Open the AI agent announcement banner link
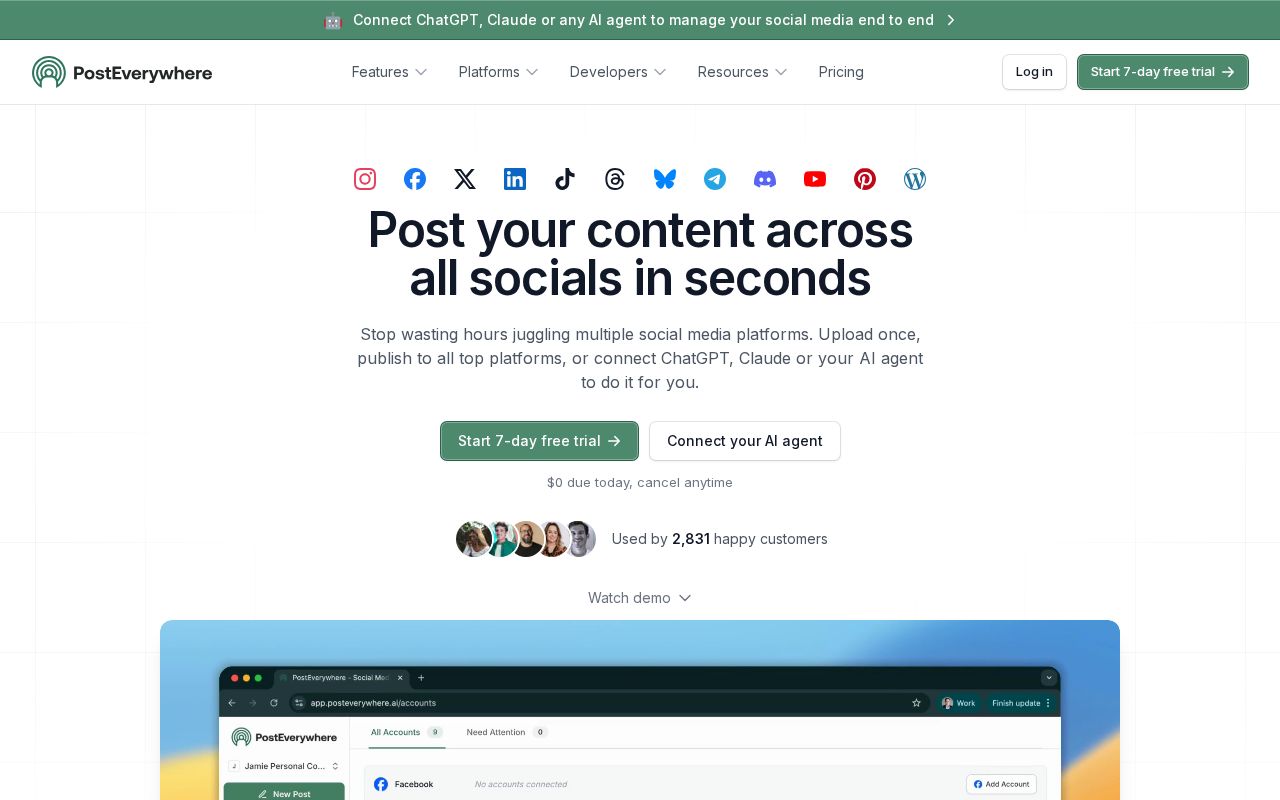 (x=640, y=20)
